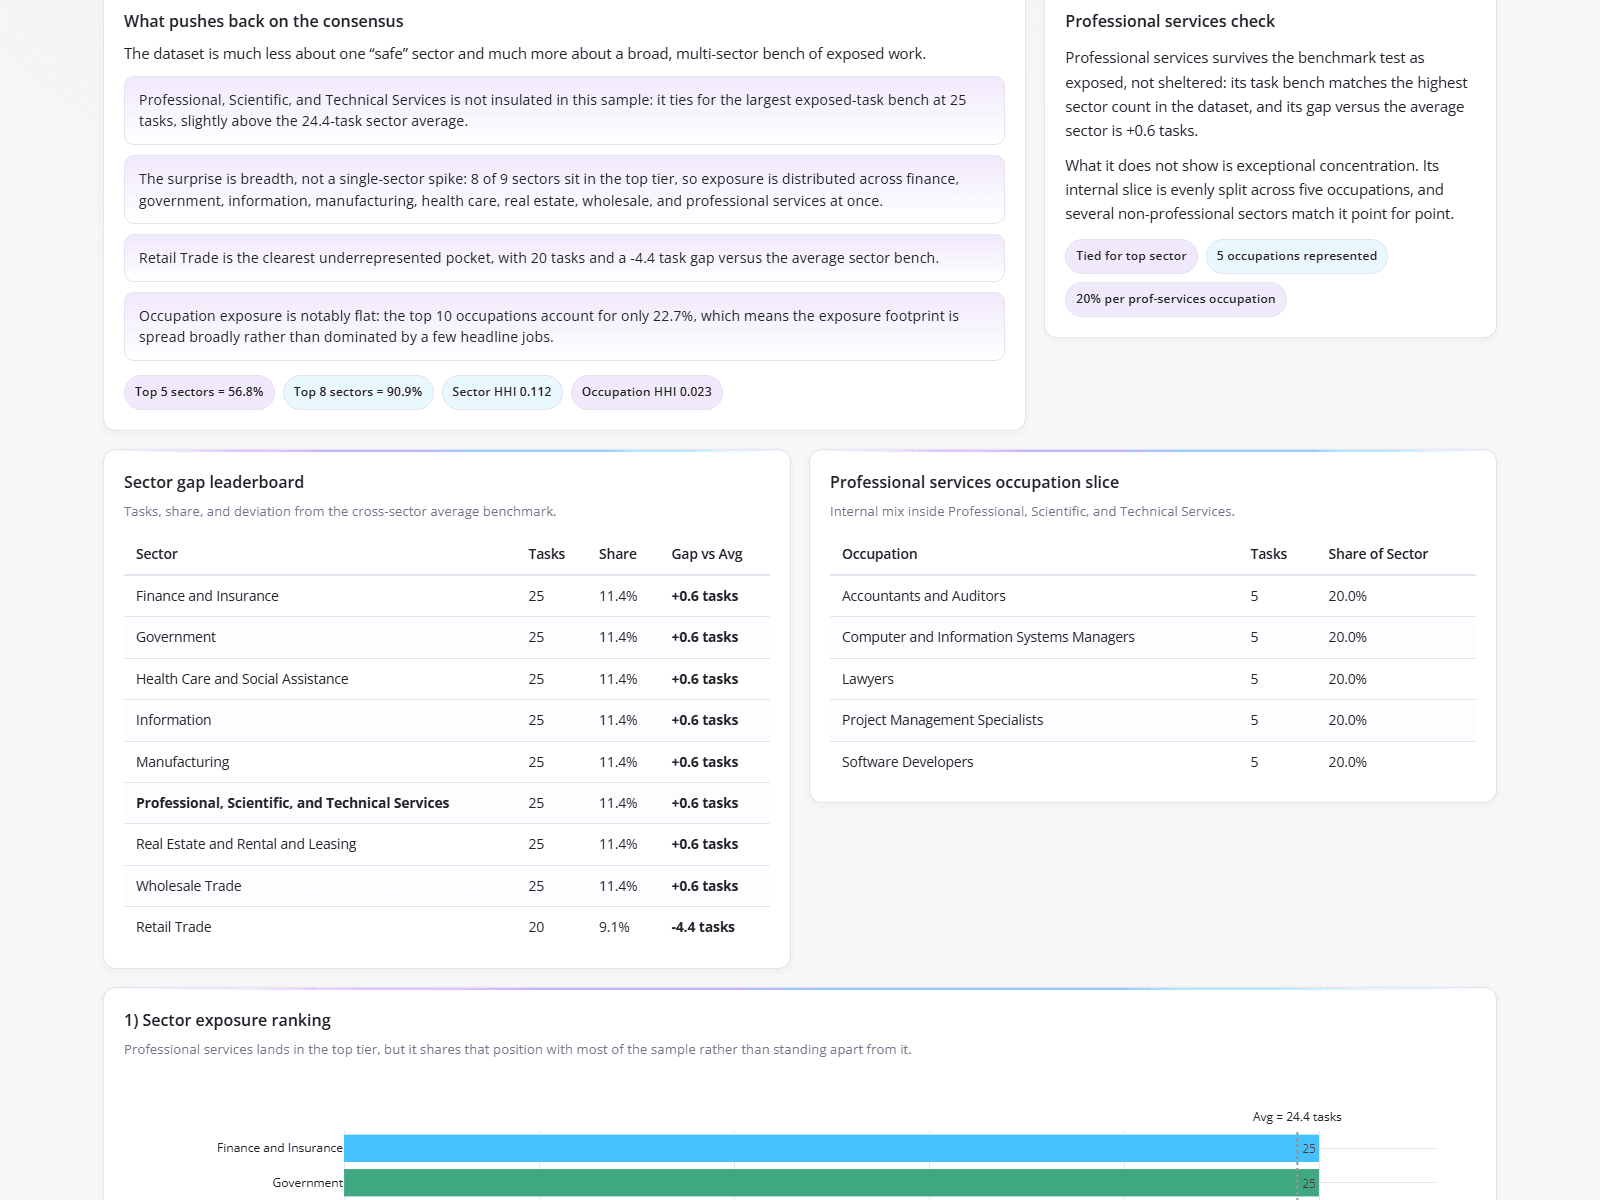Select the 'Information' sector row

447,720
